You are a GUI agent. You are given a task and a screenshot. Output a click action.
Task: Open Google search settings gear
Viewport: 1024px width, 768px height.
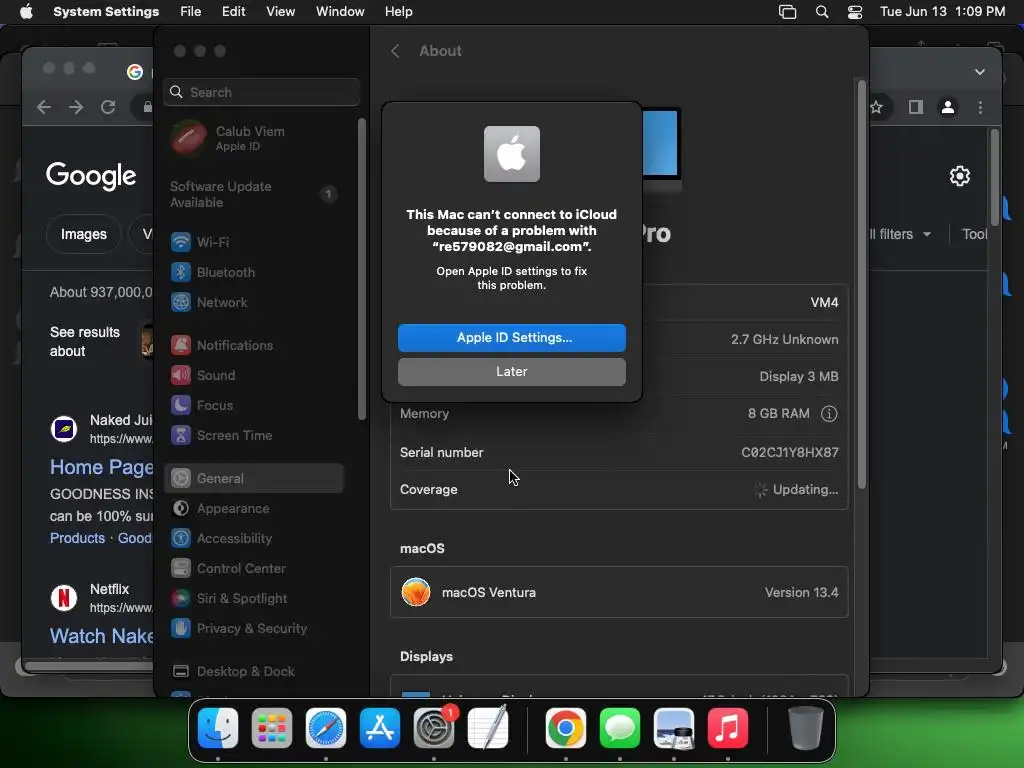point(959,176)
